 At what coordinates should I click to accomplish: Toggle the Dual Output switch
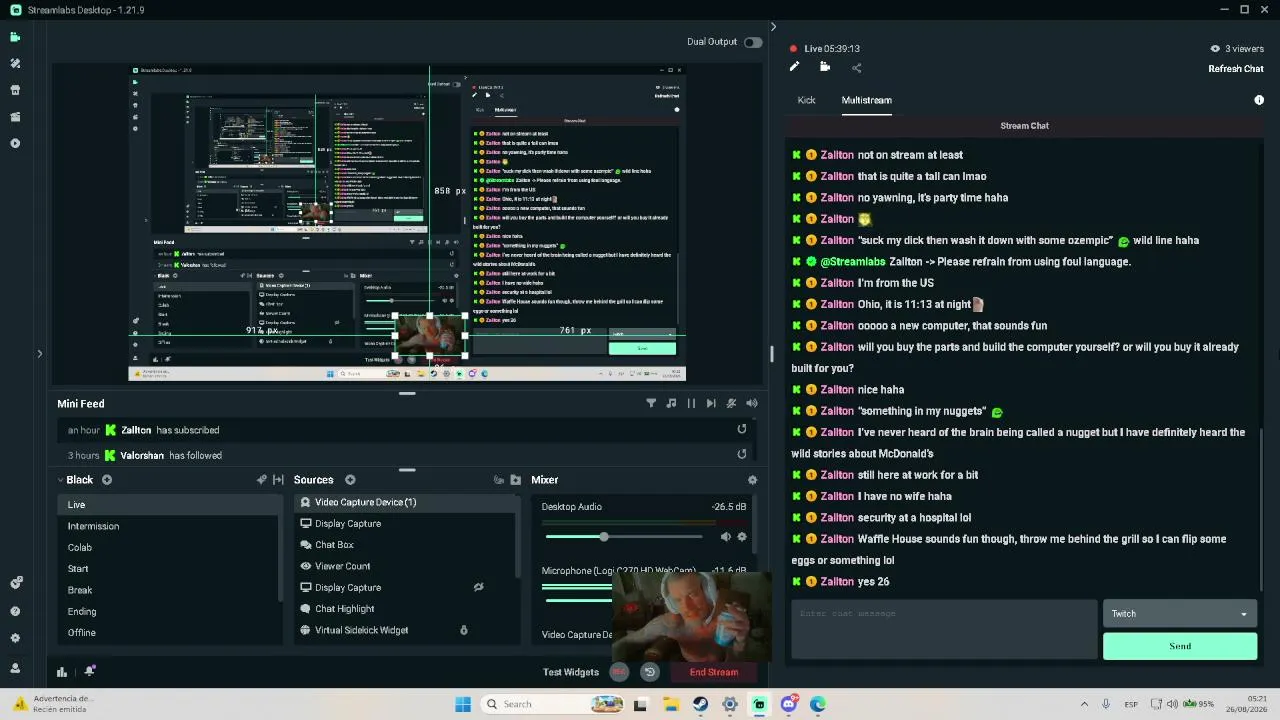click(x=753, y=42)
